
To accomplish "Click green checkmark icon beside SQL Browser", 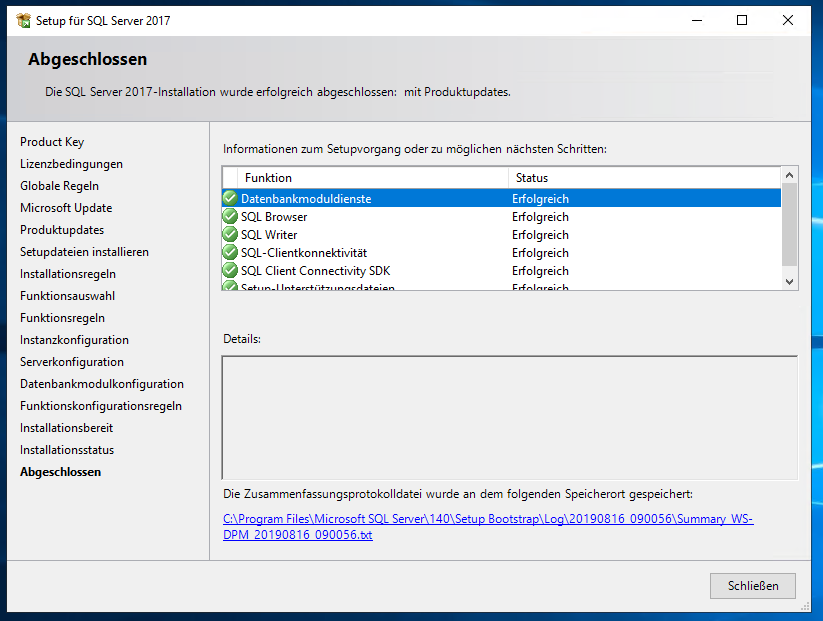I will pyautogui.click(x=230, y=216).
